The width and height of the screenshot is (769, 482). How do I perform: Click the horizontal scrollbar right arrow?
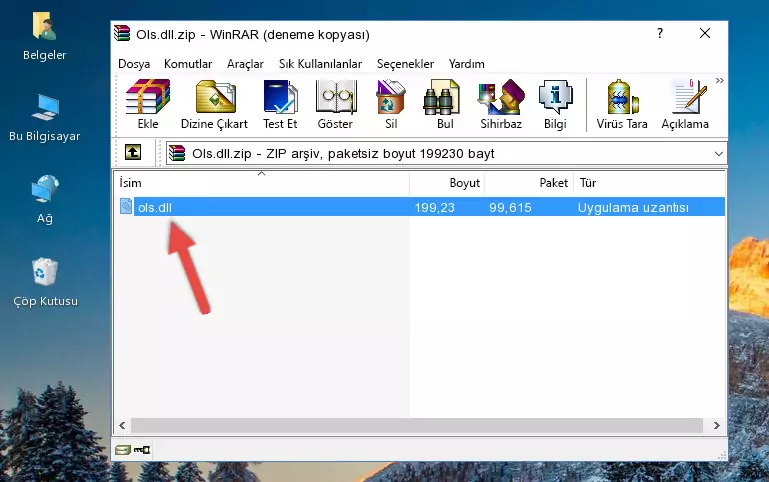pyautogui.click(x=717, y=425)
